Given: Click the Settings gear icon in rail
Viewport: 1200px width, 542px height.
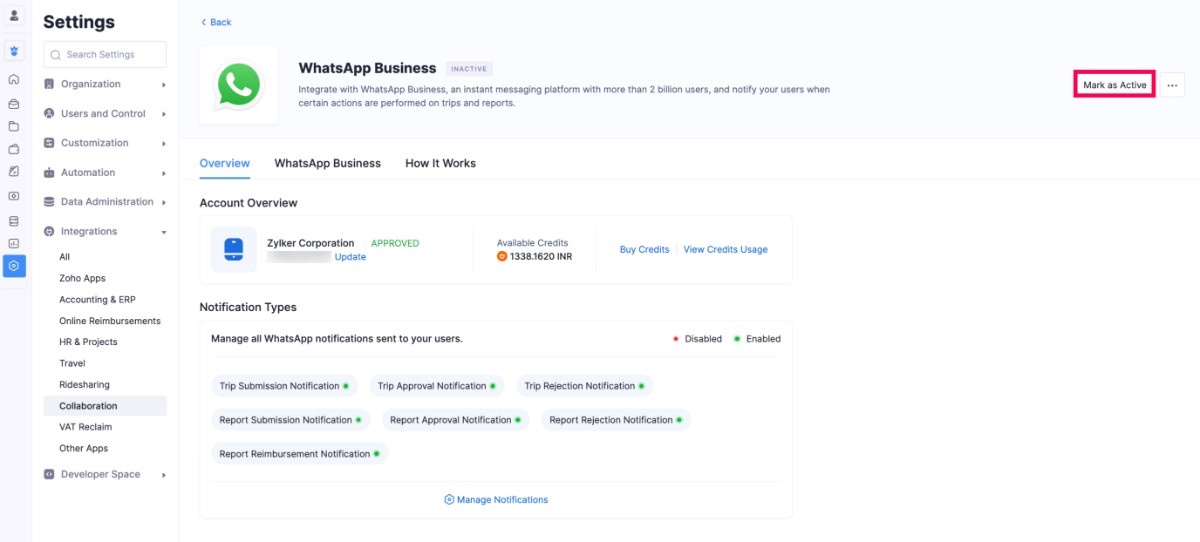Looking at the screenshot, I should tap(14, 266).
